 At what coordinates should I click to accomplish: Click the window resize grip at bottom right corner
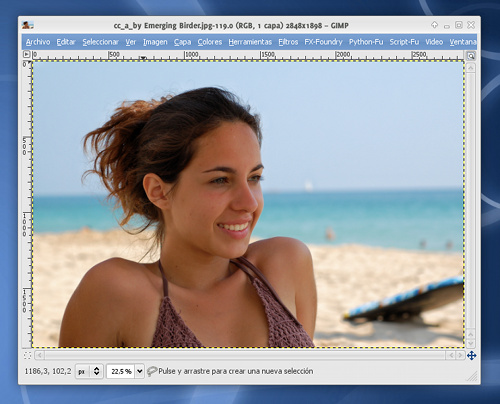pyautogui.click(x=472, y=376)
